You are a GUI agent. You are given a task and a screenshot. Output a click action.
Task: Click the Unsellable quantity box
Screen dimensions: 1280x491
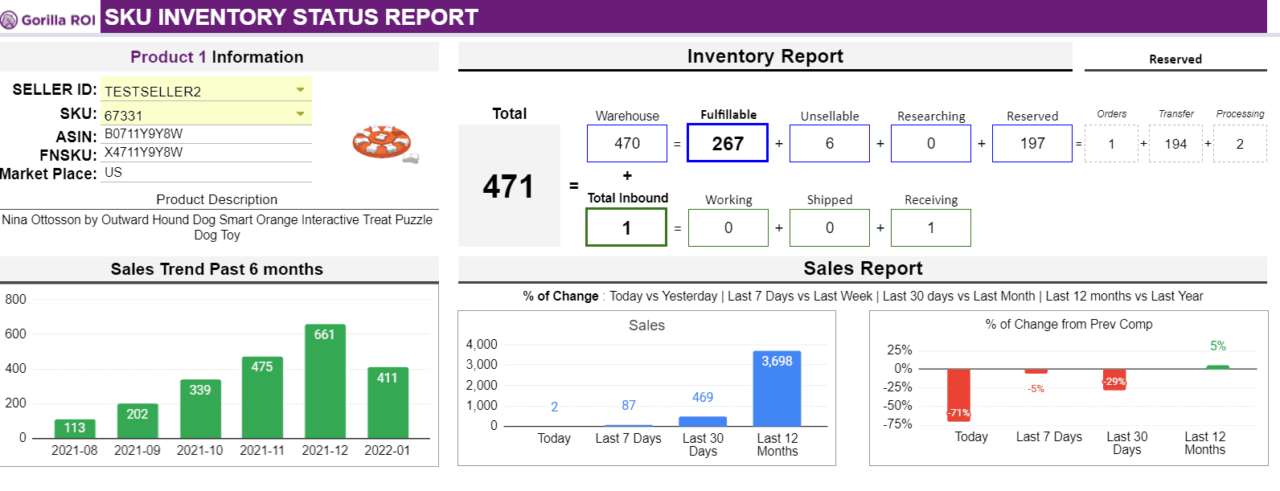tap(829, 143)
